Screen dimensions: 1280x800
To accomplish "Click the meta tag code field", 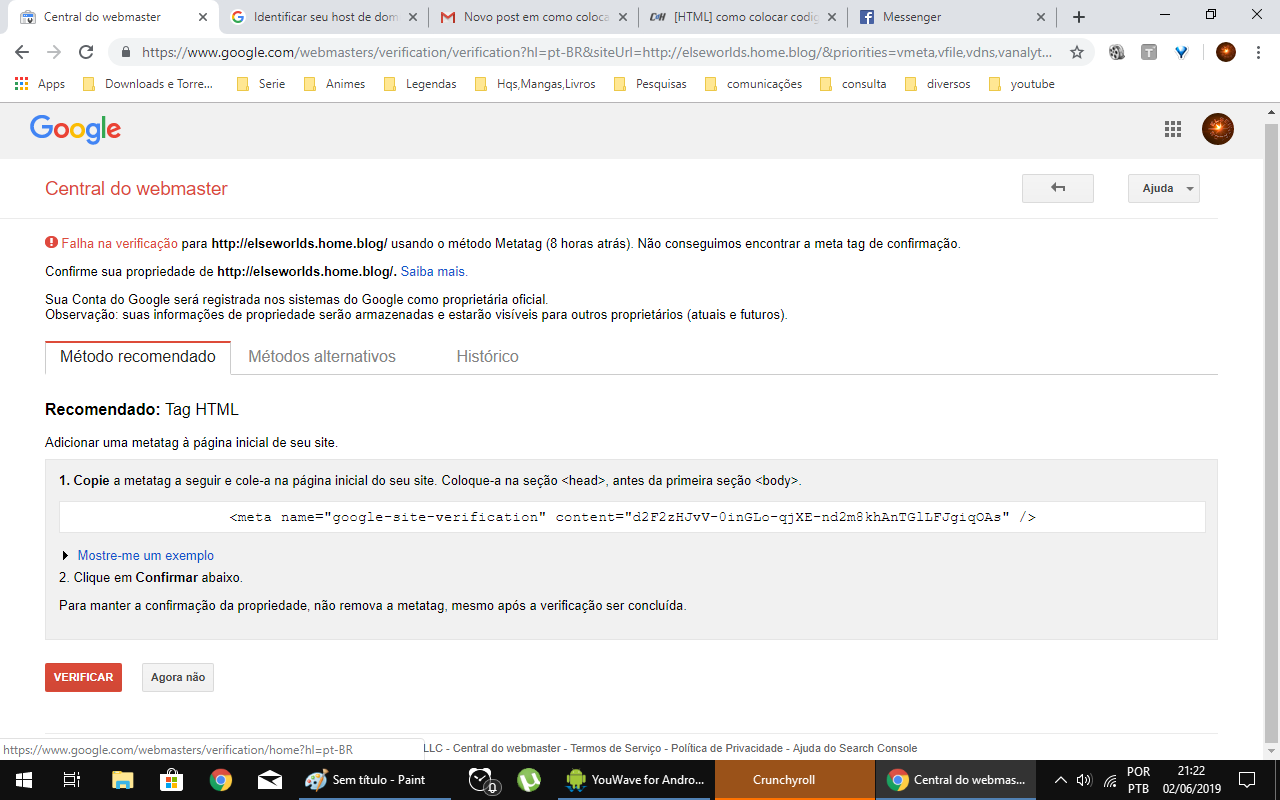I will (632, 517).
